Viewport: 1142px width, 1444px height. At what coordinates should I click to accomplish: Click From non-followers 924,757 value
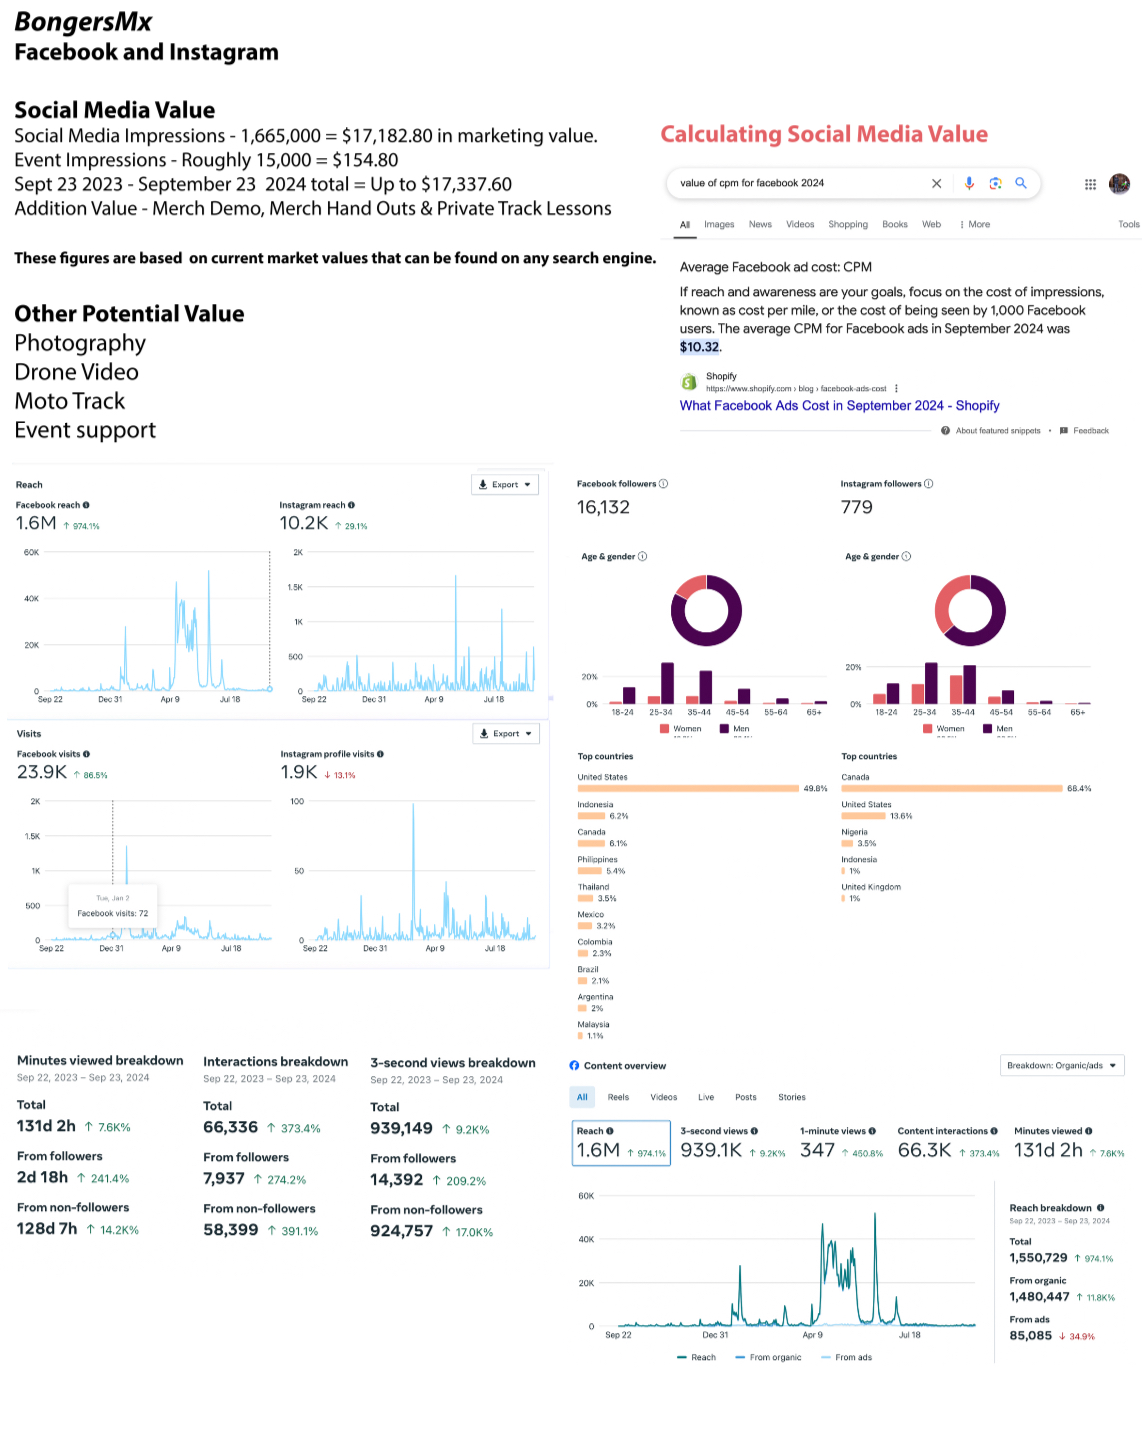point(402,1231)
